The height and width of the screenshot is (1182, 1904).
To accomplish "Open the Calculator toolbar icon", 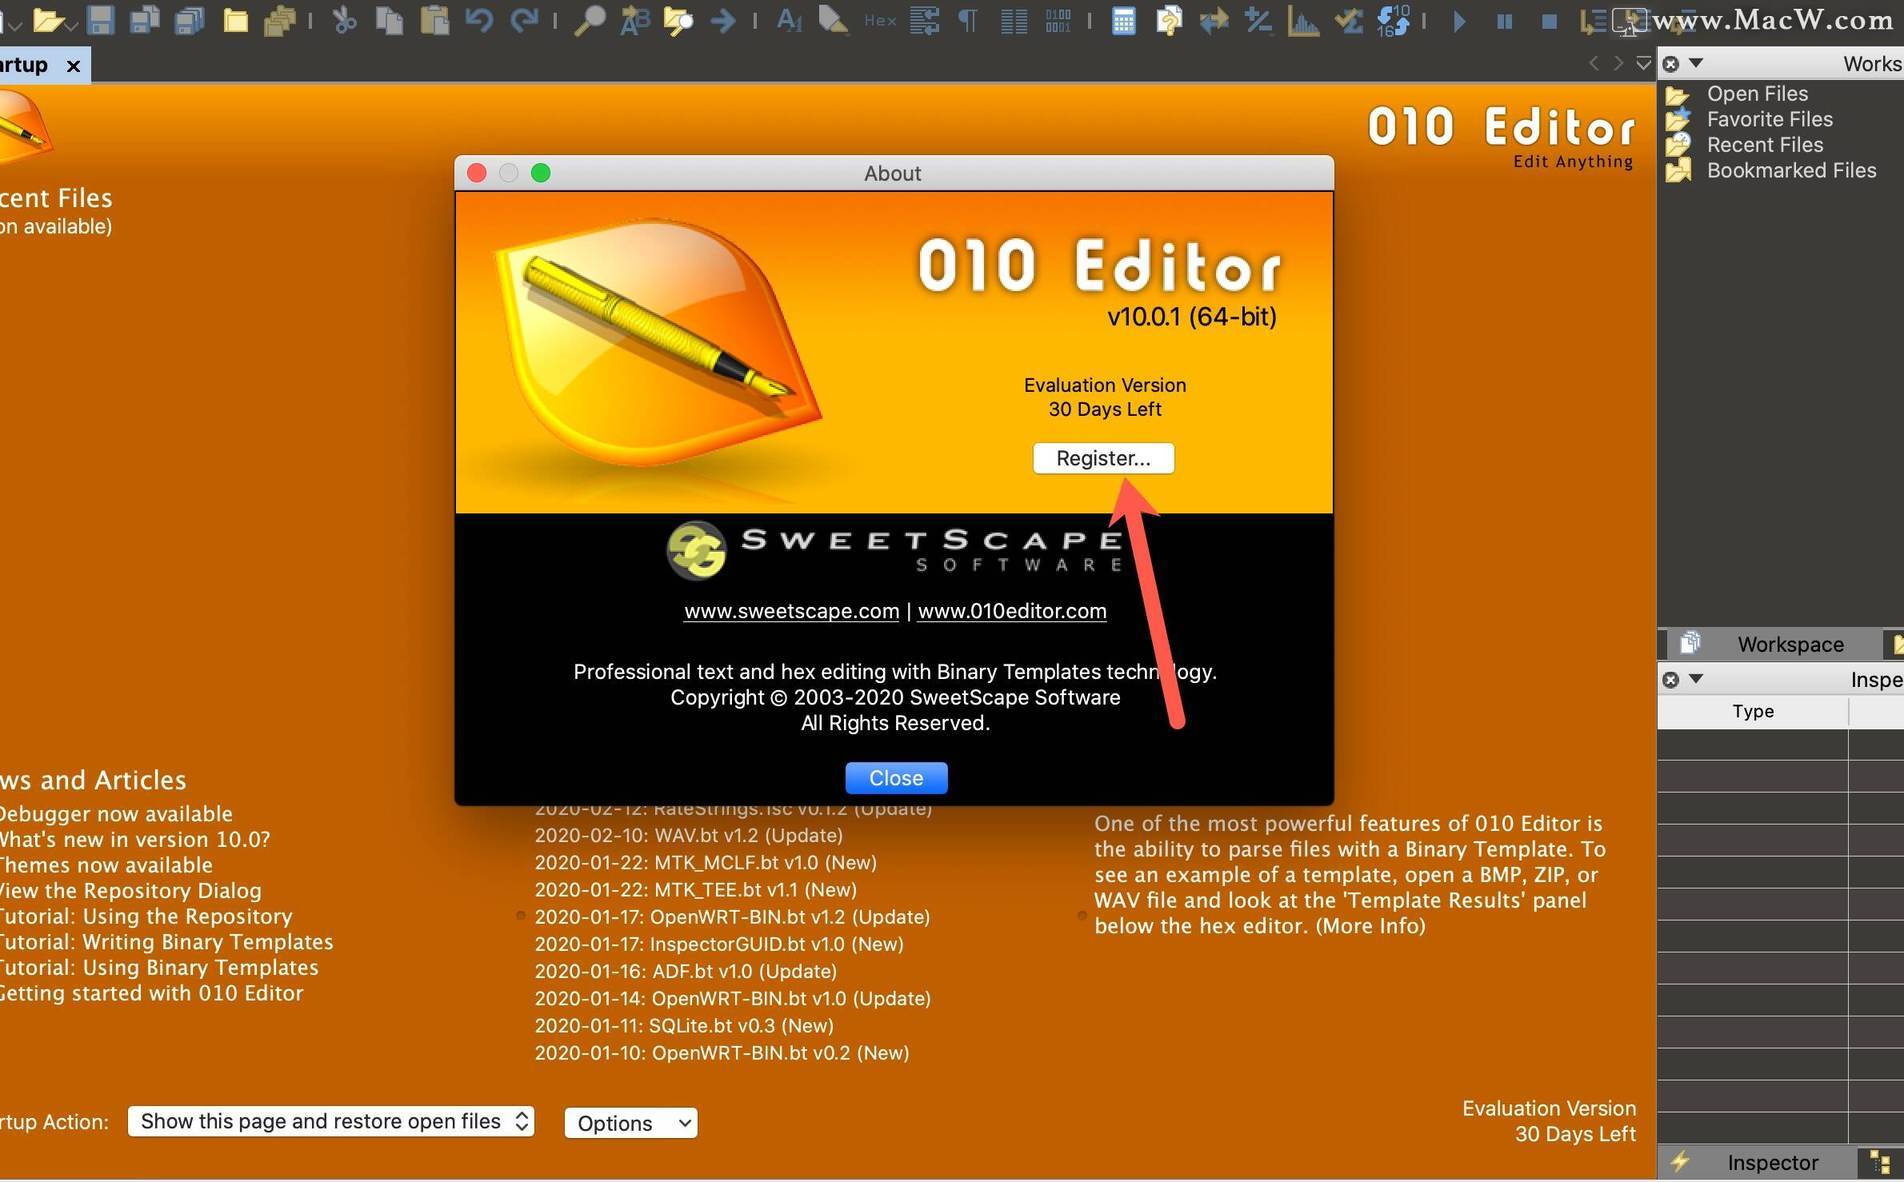I will coord(1123,20).
